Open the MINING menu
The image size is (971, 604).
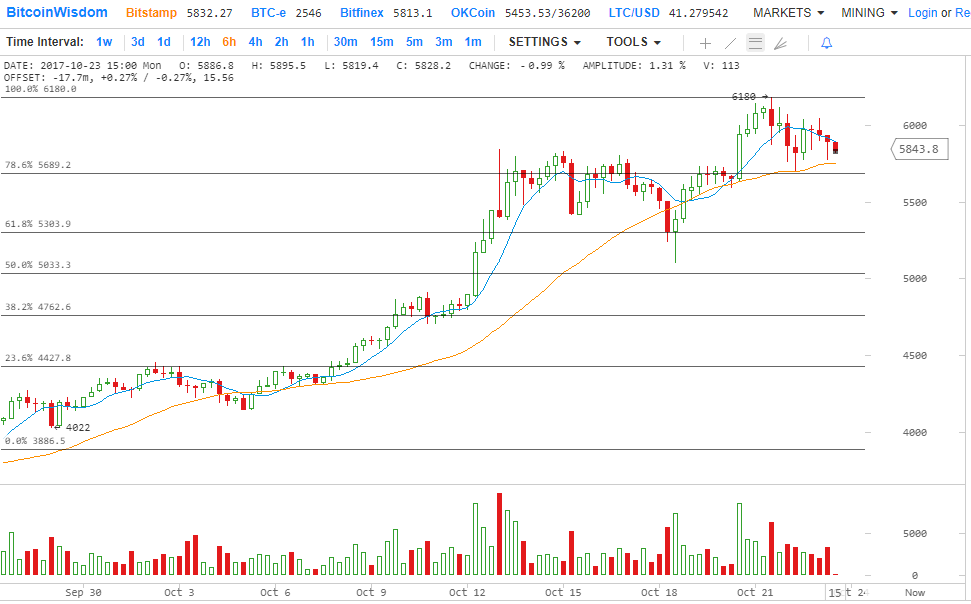pyautogui.click(x=869, y=13)
